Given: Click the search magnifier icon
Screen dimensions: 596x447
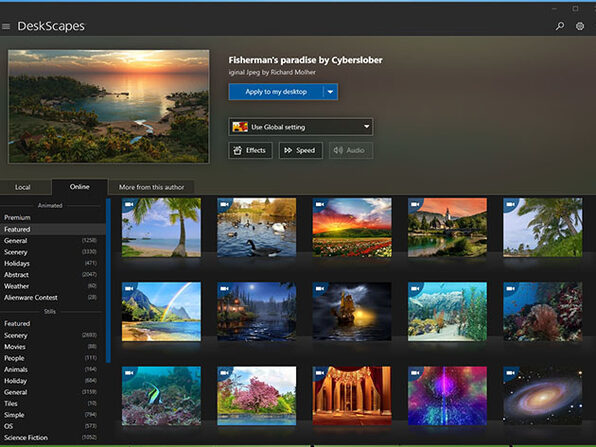Looking at the screenshot, I should 560,26.
